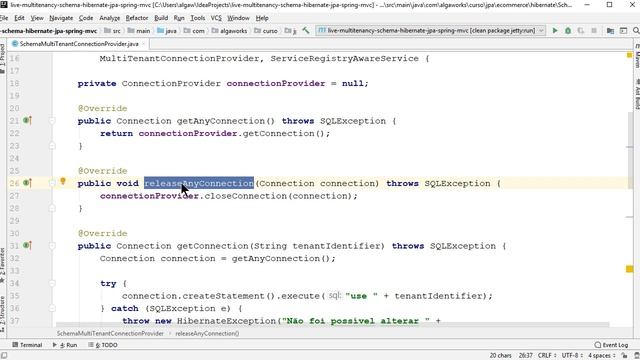Open the Help menu
Screen dimensions: 640x360
click(x=262, y=18)
